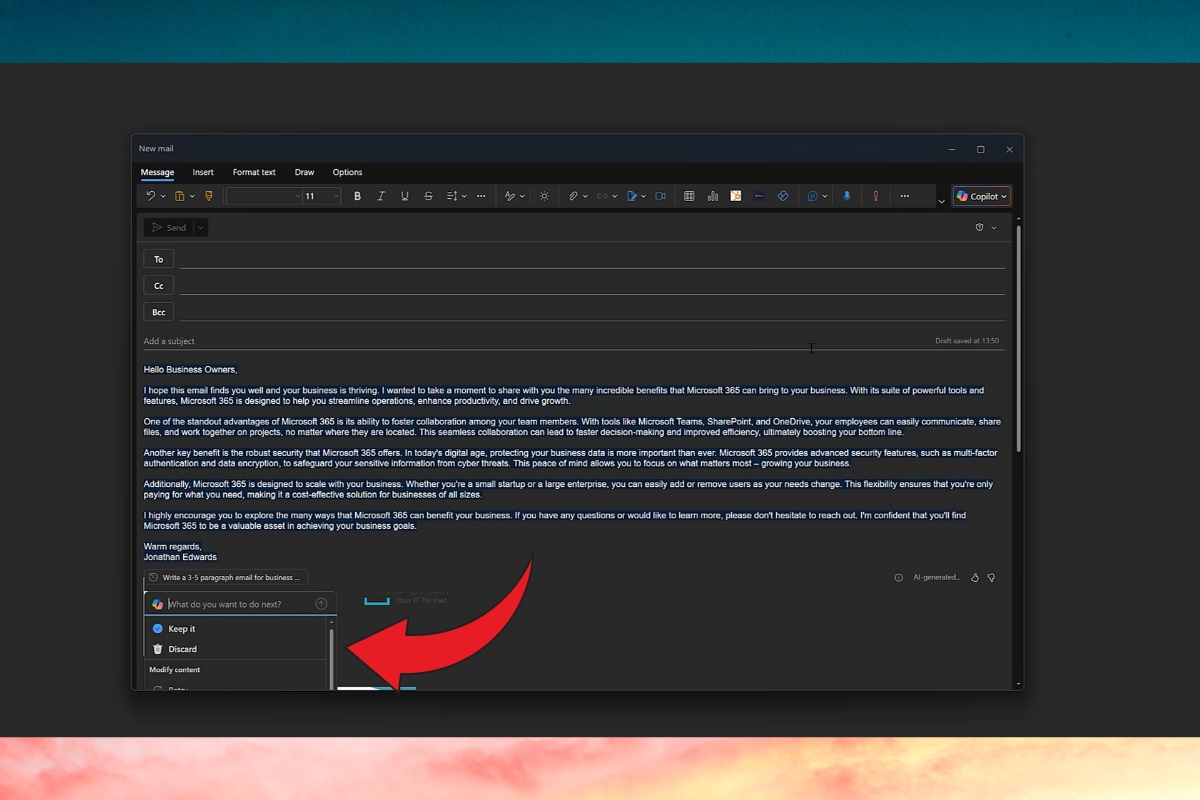Open the Insert tab
The image size is (1200, 800).
(203, 172)
